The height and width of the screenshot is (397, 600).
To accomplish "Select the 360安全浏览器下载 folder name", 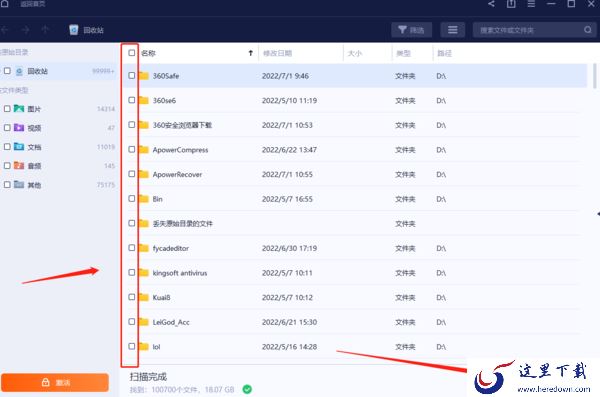I will pyautogui.click(x=182, y=125).
